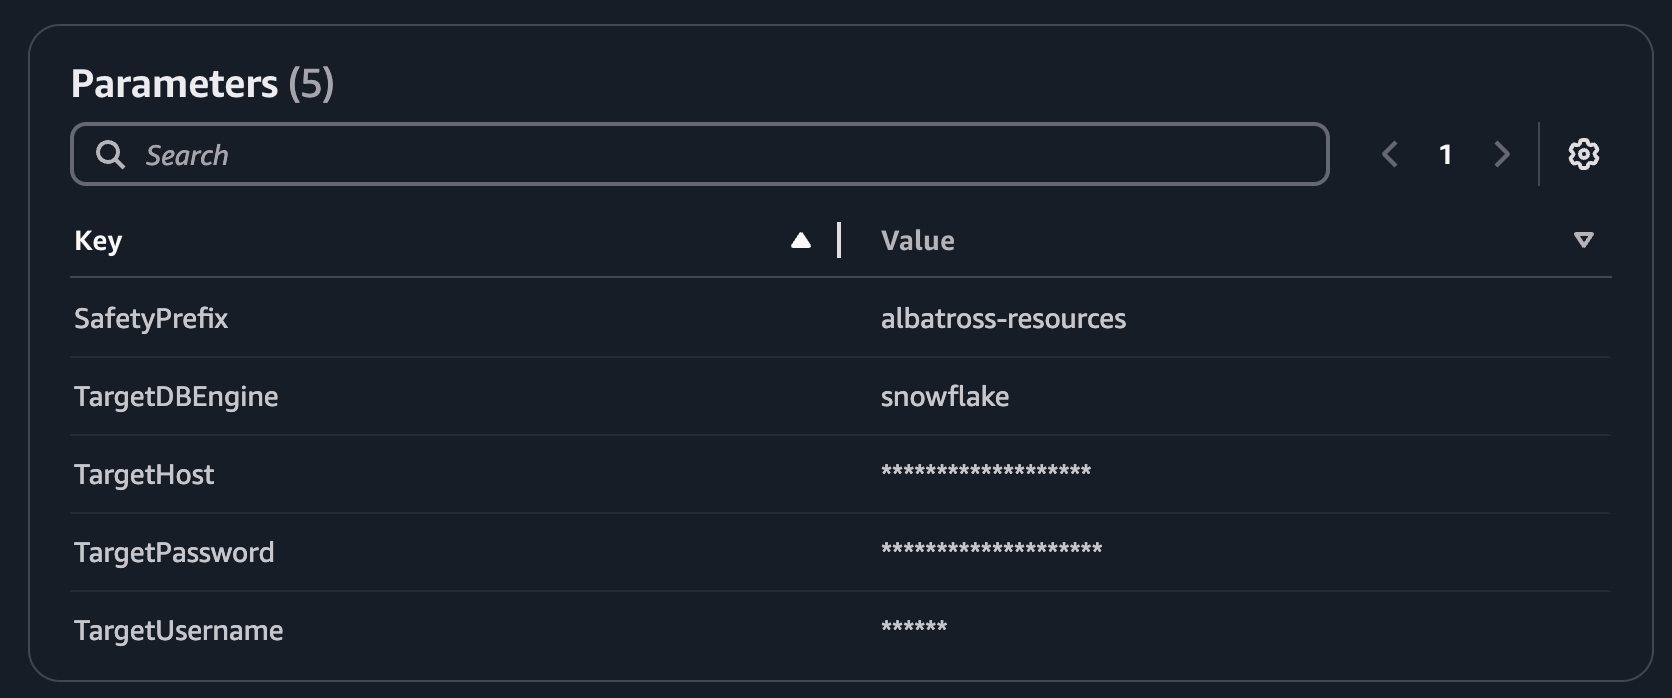Select page number 1
Screen dimensions: 1672x698
tap(1445, 154)
